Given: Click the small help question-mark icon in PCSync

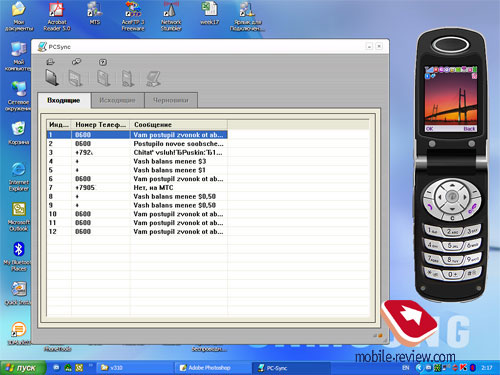Looking at the screenshot, I should (103, 62).
